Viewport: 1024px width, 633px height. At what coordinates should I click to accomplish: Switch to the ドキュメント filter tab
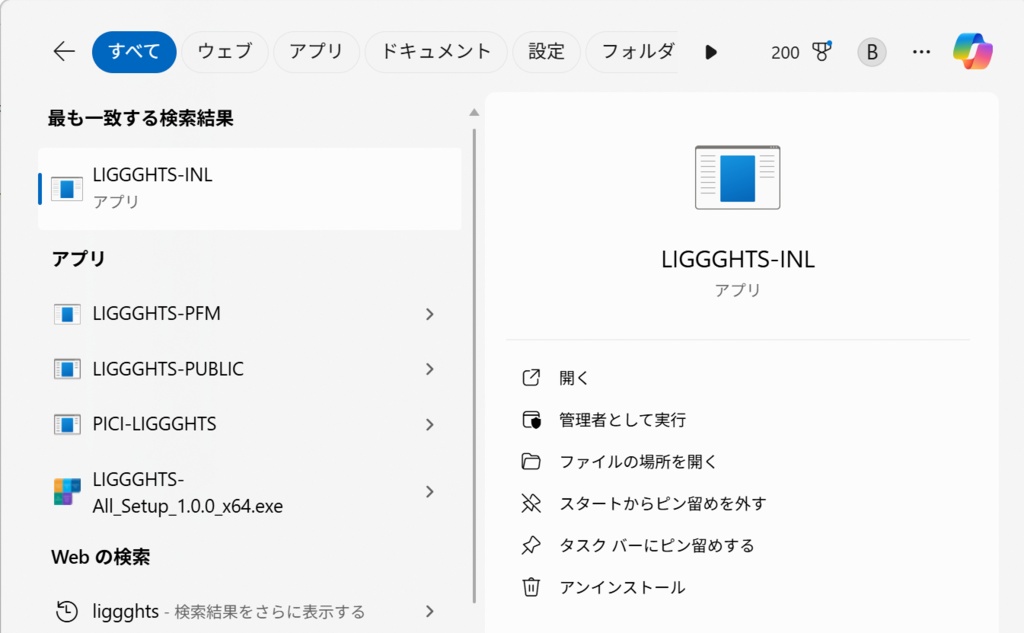point(435,51)
